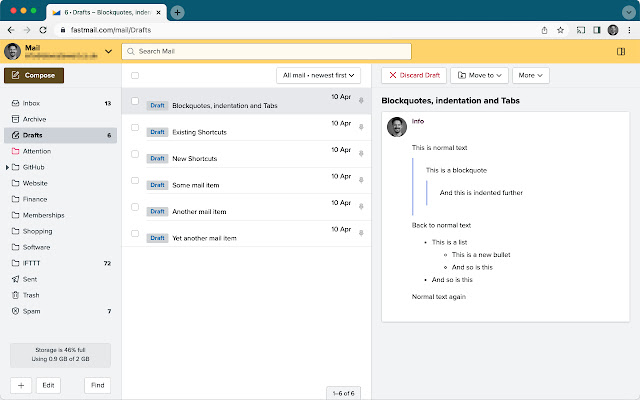
Task: Open the All mail newest first dropdown
Action: pyautogui.click(x=319, y=75)
